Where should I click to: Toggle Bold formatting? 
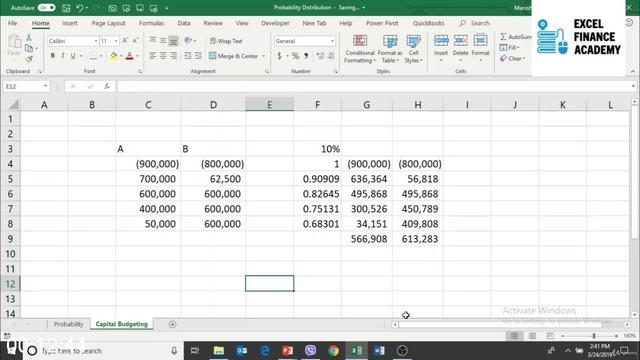pos(53,56)
